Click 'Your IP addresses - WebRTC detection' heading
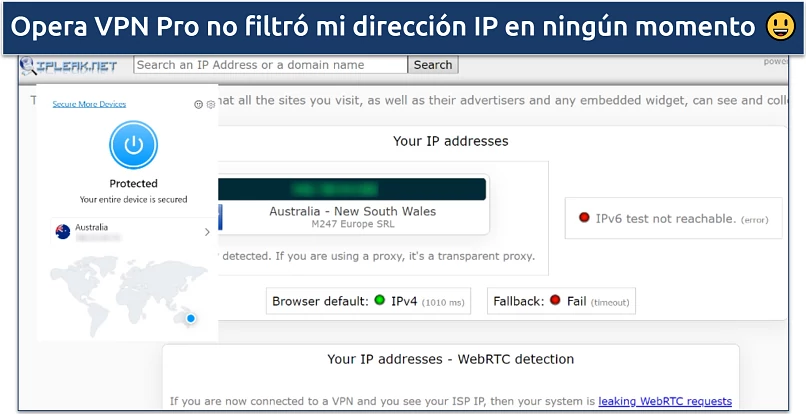806x414 pixels. coord(451,359)
